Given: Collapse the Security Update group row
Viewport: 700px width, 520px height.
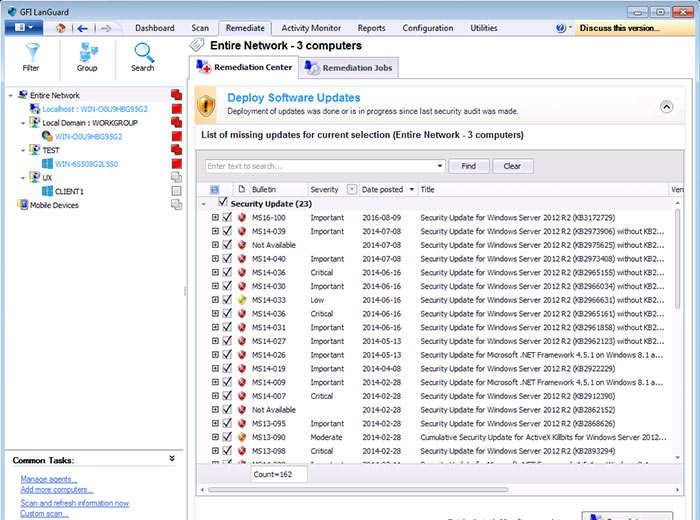Looking at the screenshot, I should pos(204,204).
